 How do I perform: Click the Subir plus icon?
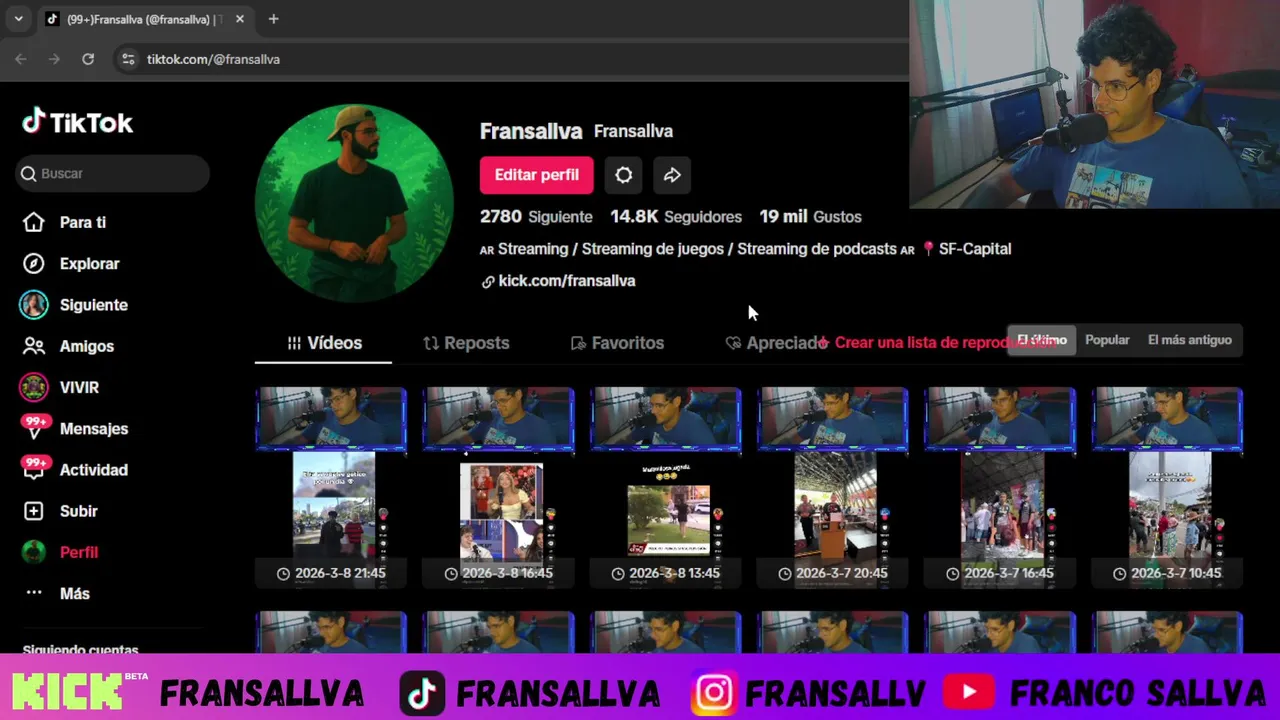coord(34,511)
